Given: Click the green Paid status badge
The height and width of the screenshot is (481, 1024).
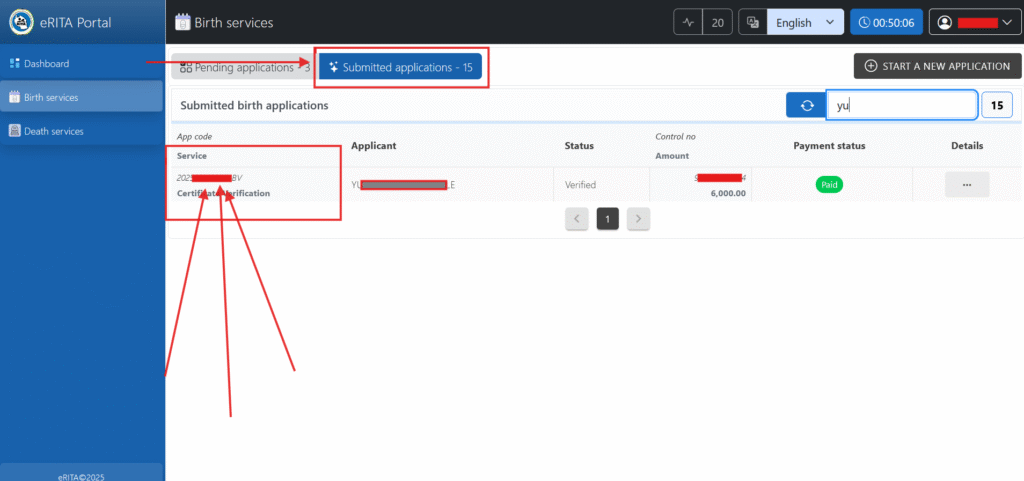Looking at the screenshot, I should coord(828,185).
